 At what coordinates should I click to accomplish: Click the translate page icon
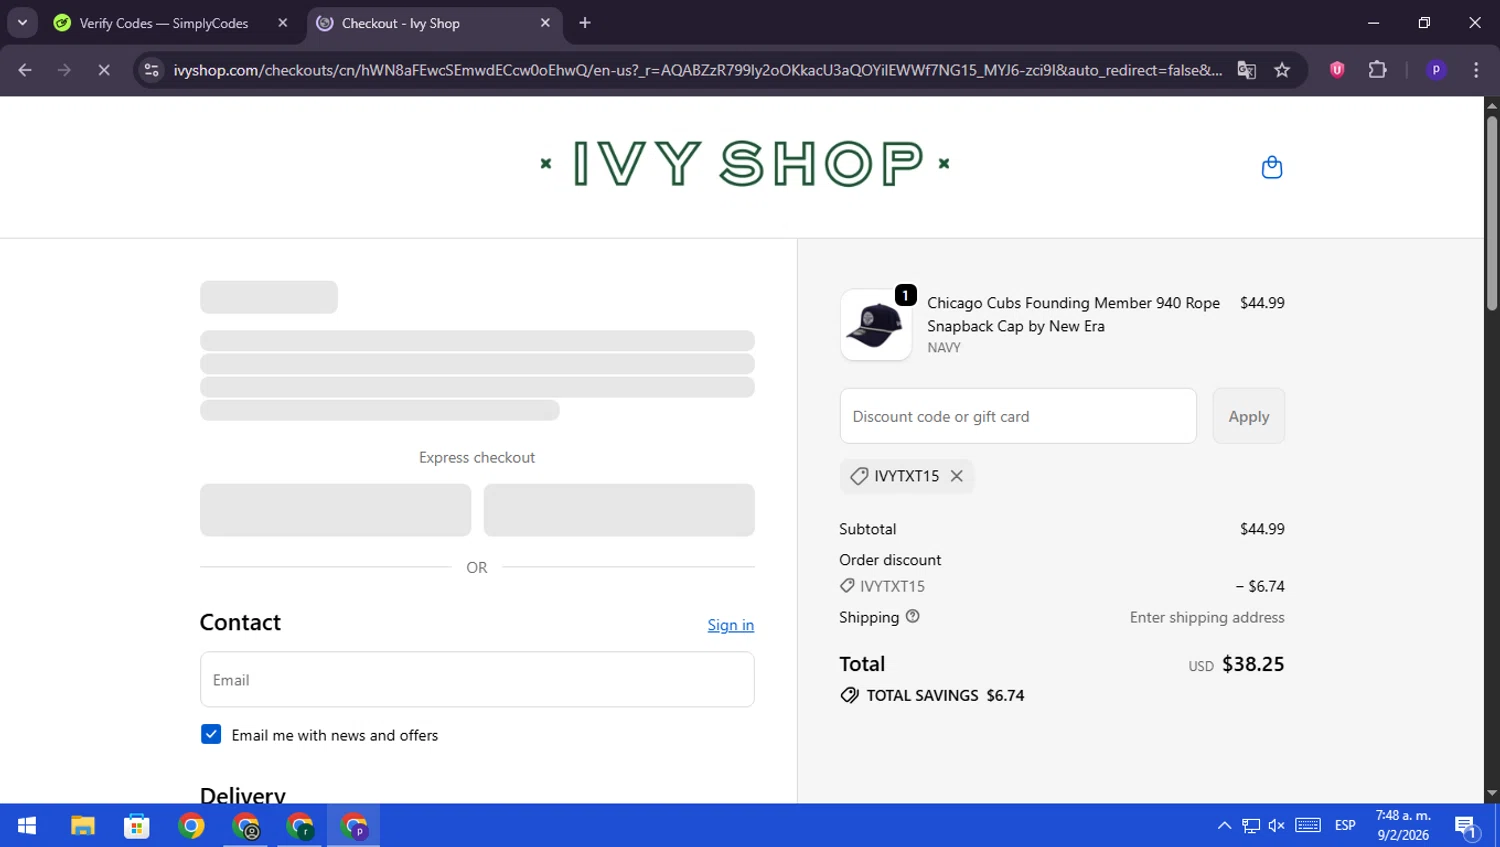[1246, 70]
